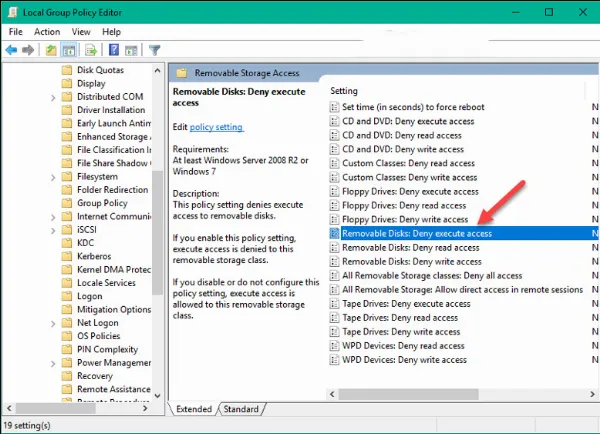Open the View menu
This screenshot has height=434, width=600.
(81, 31)
